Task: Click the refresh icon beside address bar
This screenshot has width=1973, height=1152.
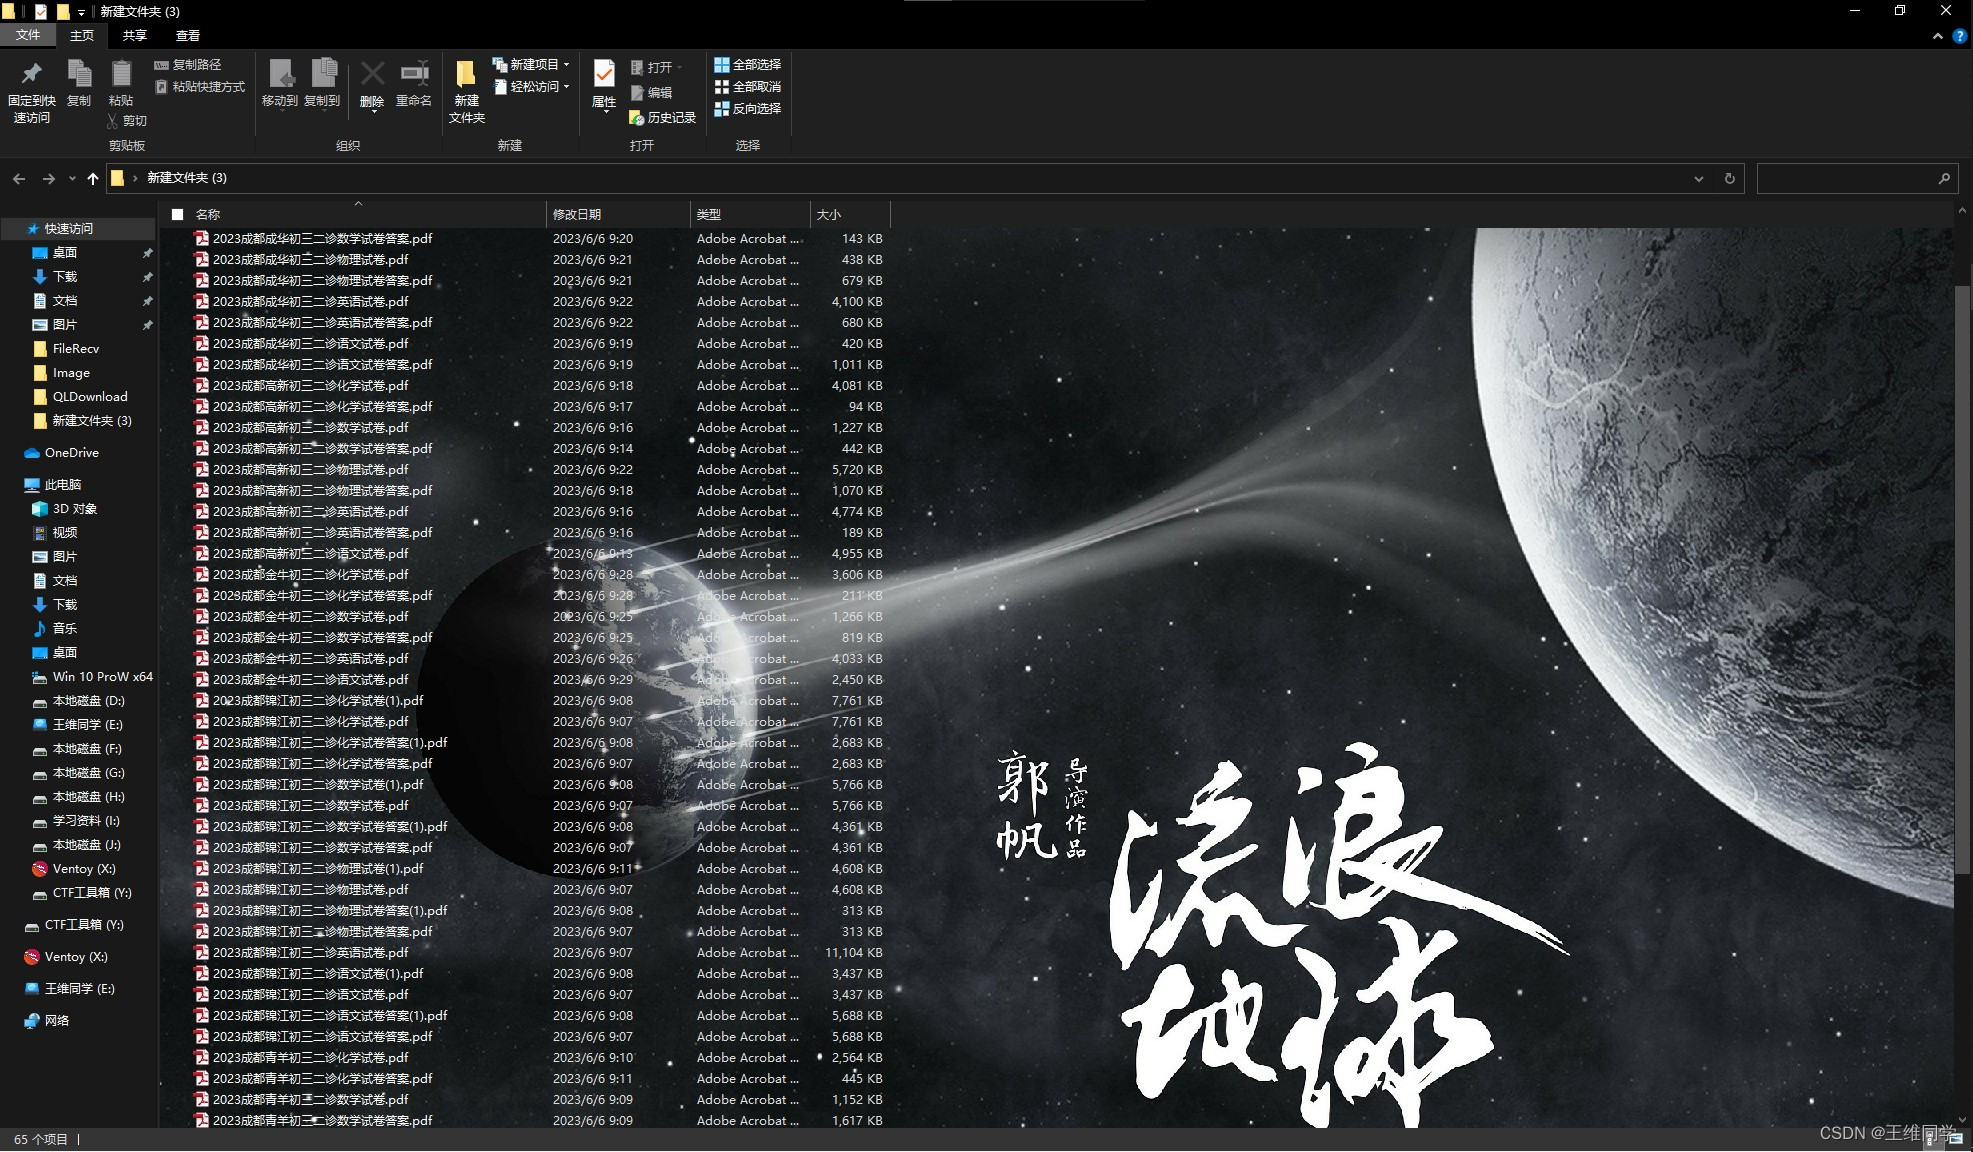Action: 1729,178
